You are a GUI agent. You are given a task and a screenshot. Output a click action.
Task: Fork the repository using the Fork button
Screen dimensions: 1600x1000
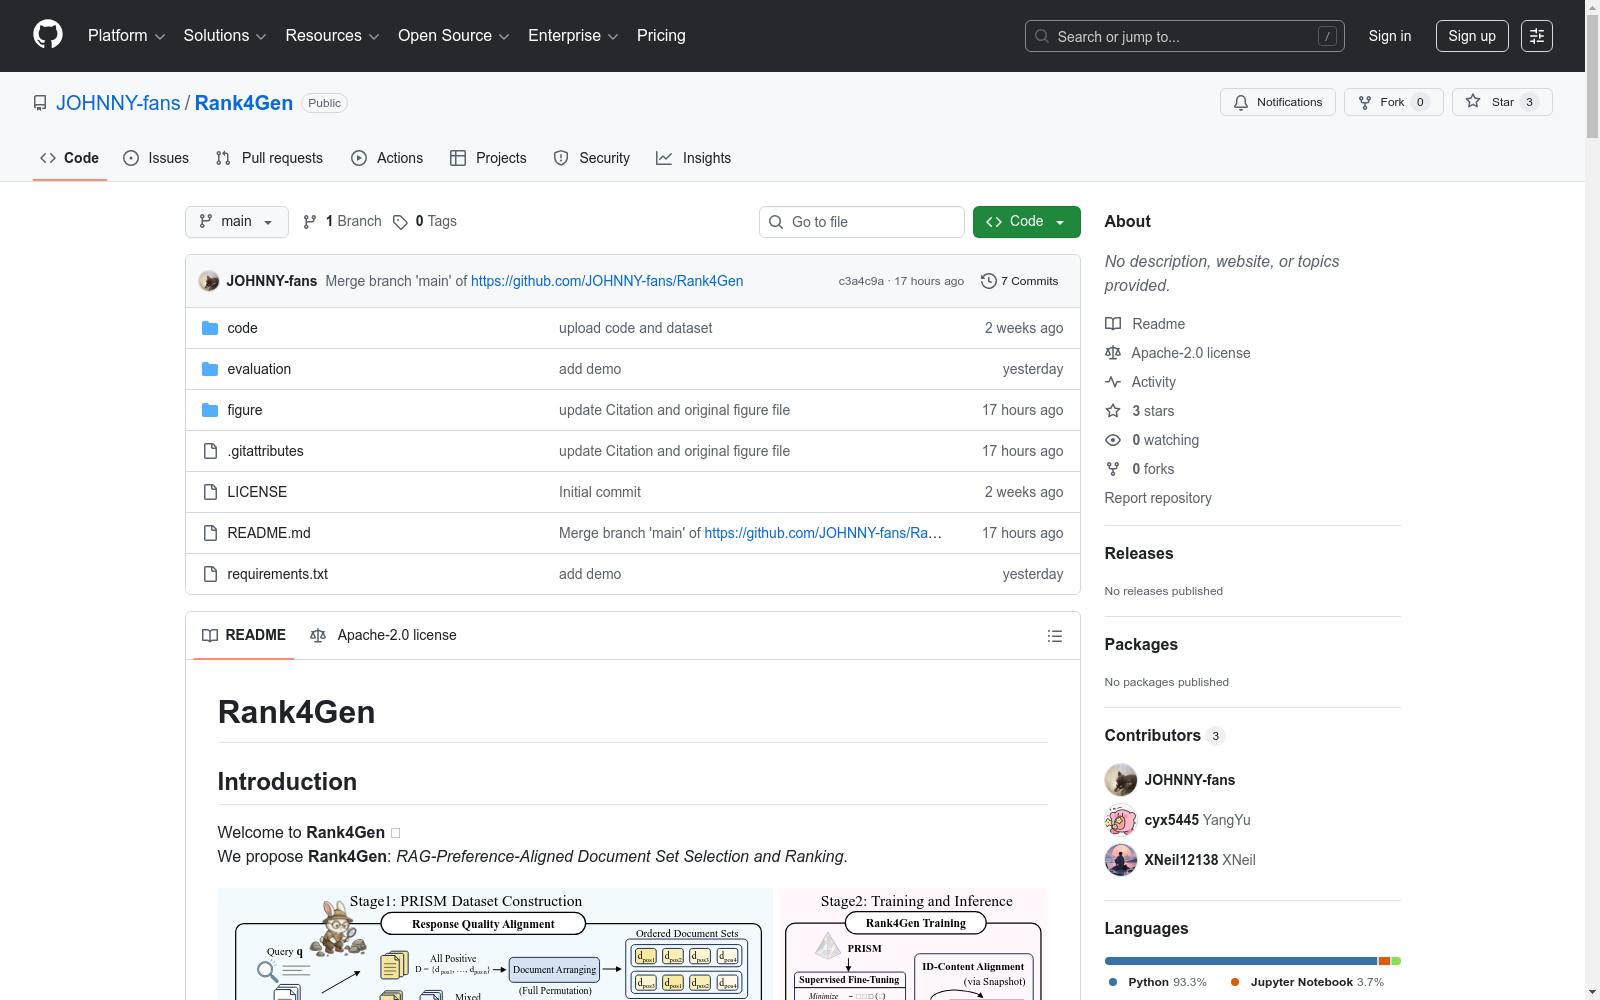pyautogui.click(x=1393, y=102)
